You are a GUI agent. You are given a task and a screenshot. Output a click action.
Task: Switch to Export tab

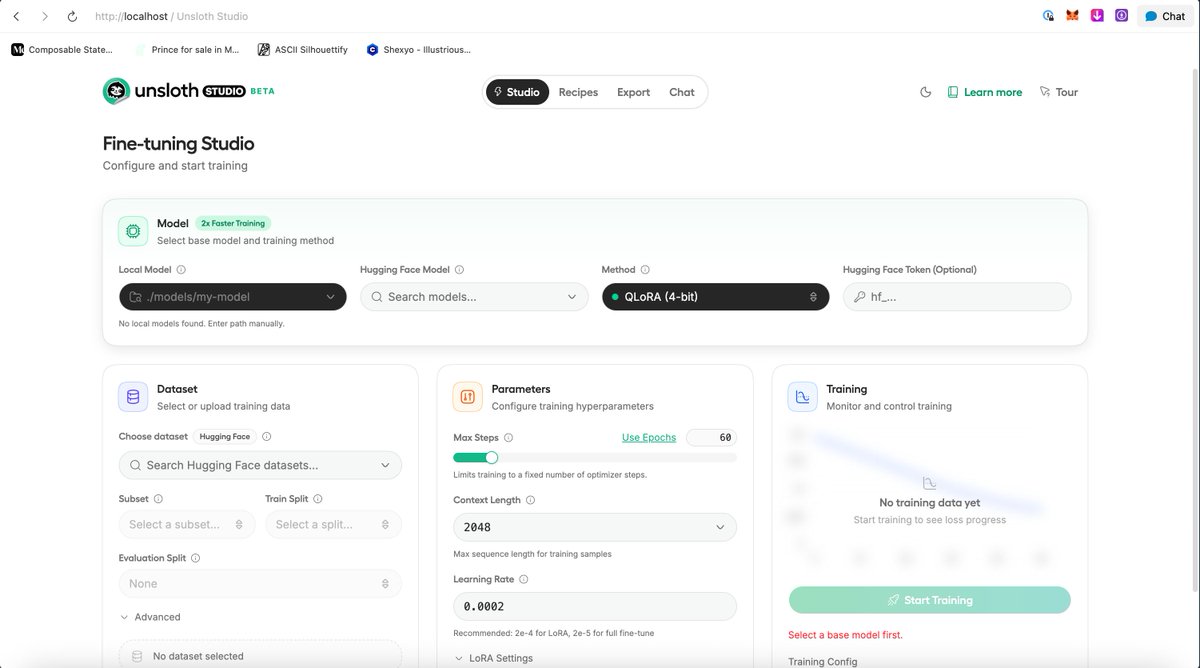click(x=633, y=92)
